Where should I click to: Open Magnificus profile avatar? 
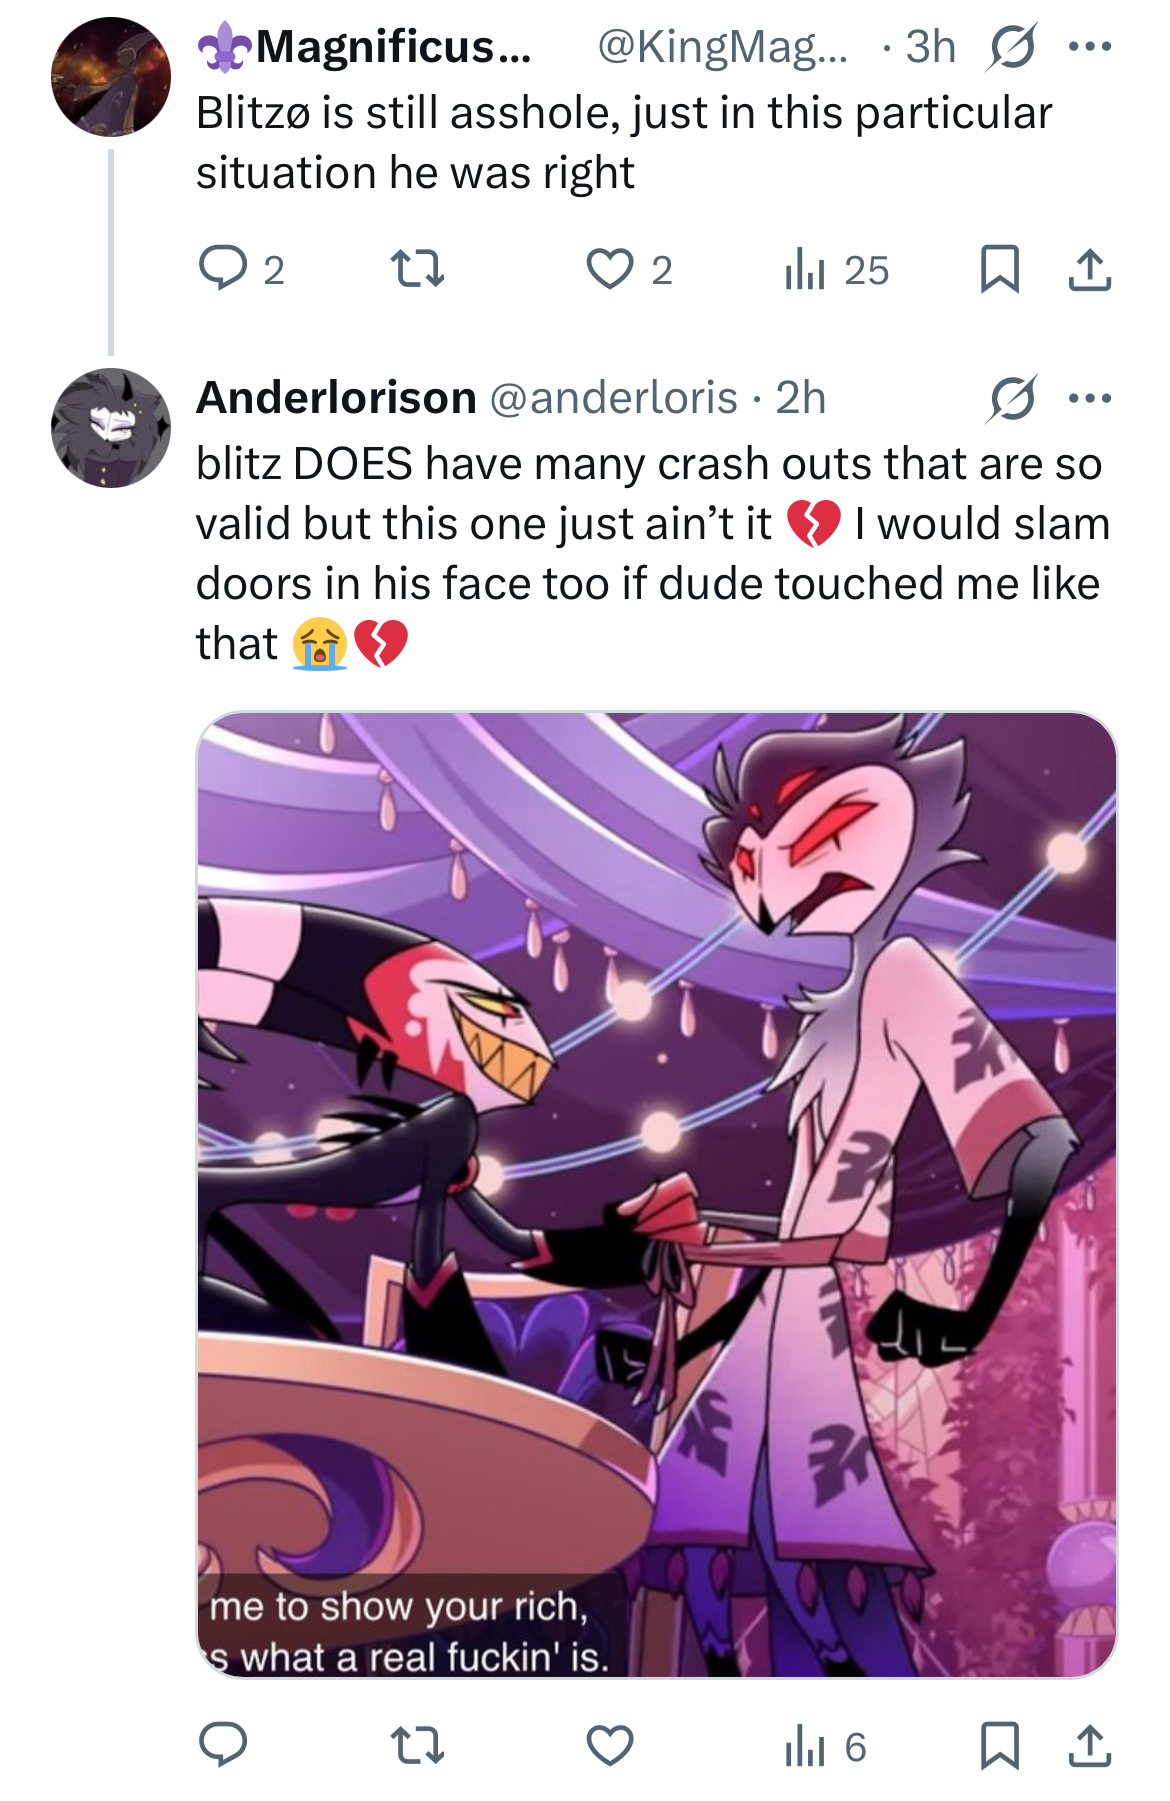click(x=111, y=77)
